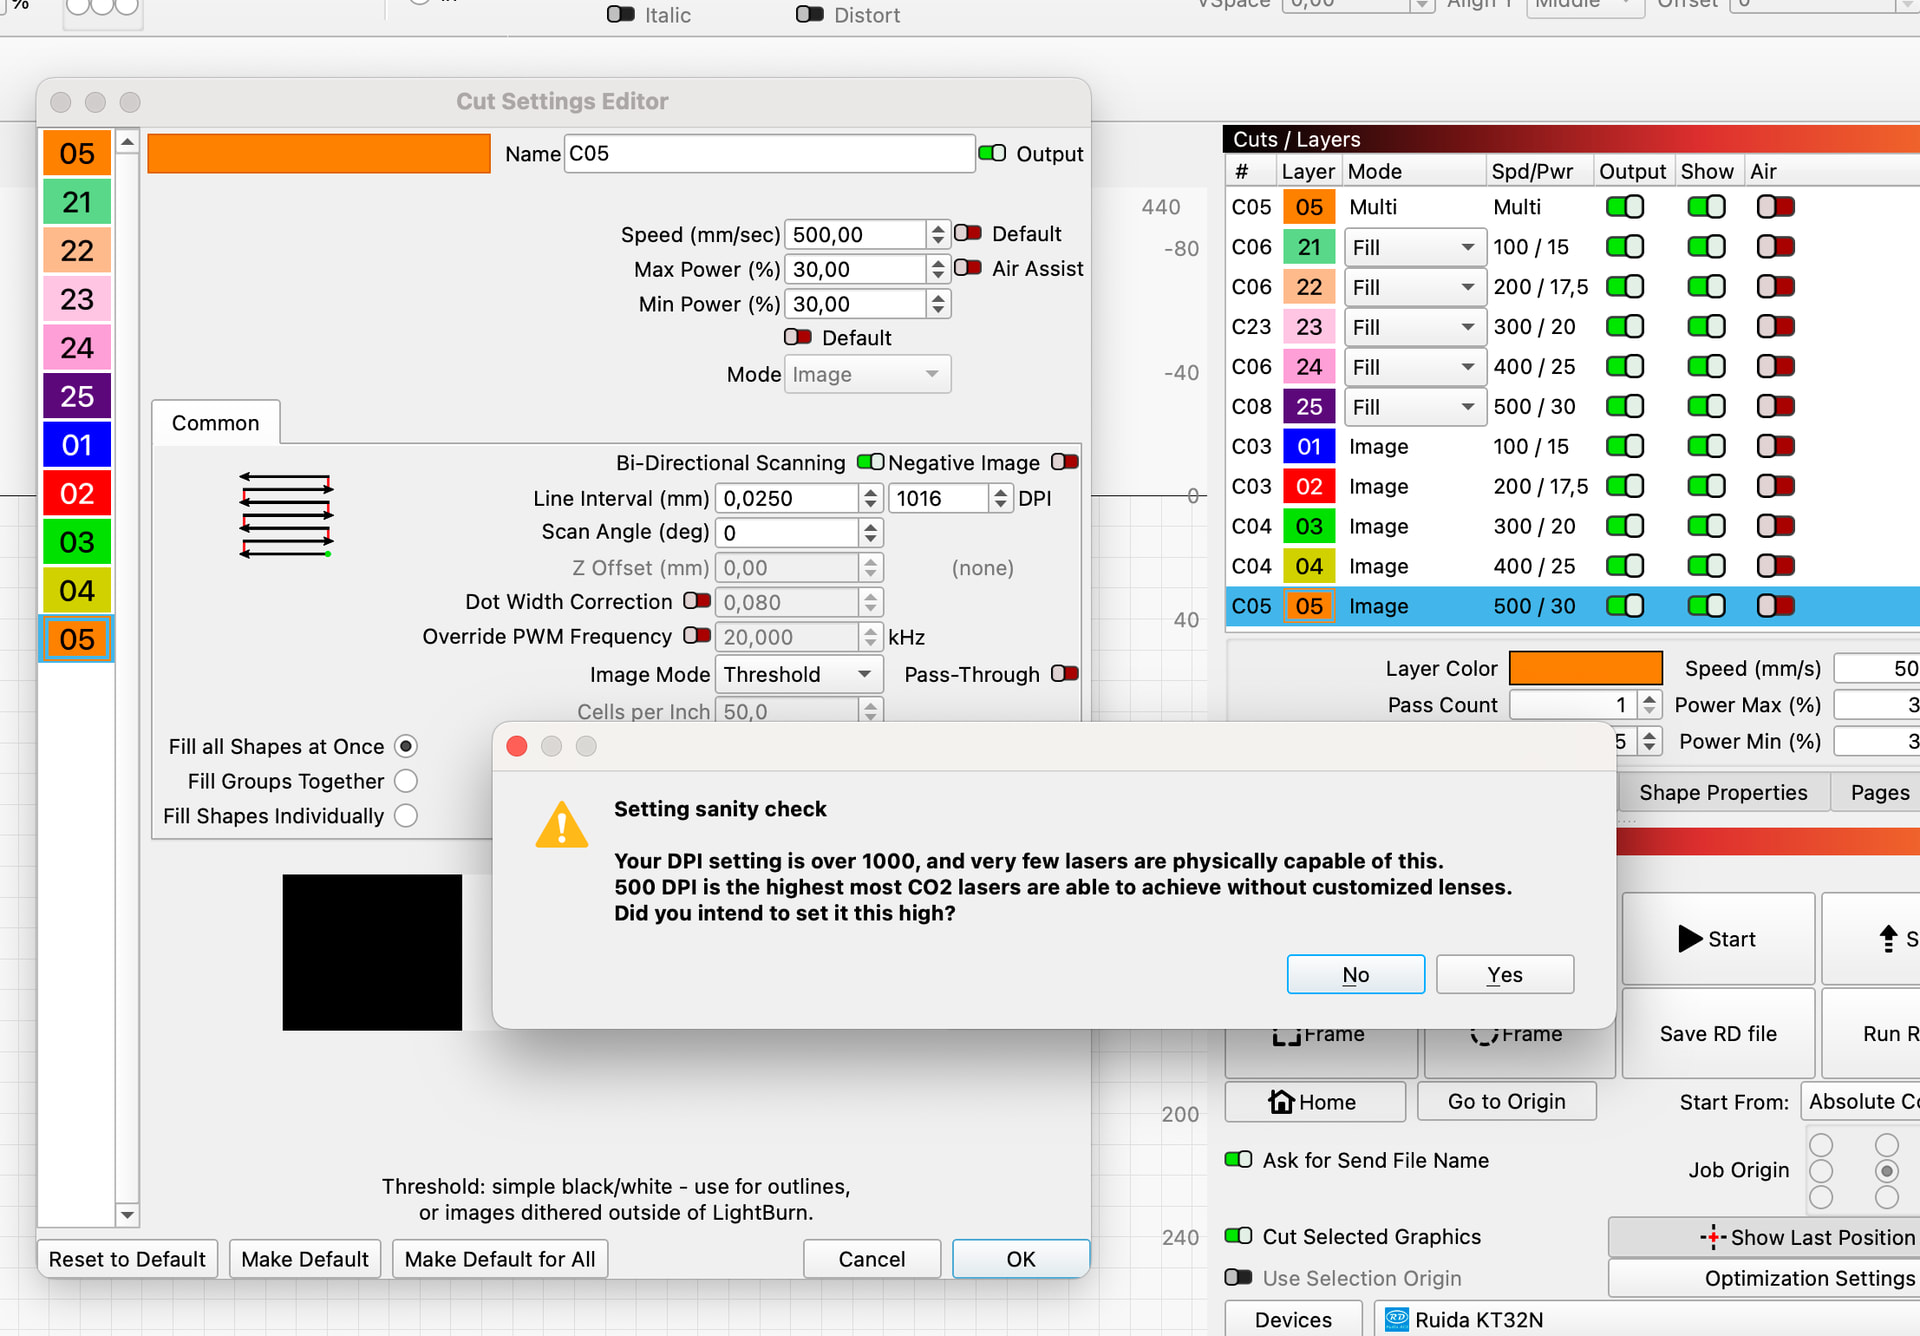Image resolution: width=1920 pixels, height=1336 pixels.
Task: Click Yes in sanity check dialog
Action: click(1504, 974)
